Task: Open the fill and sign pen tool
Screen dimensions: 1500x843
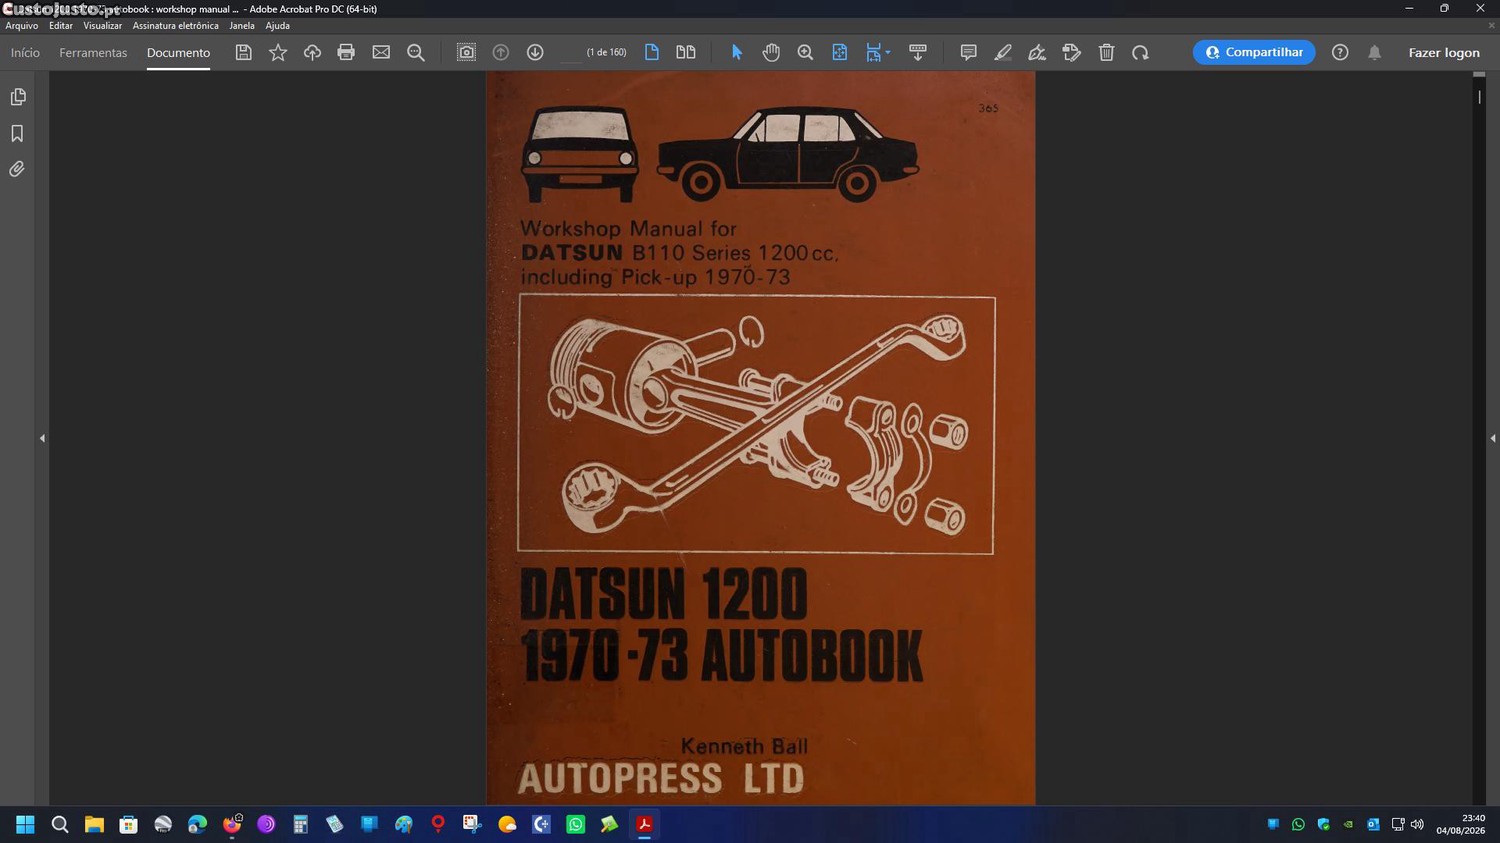Action: click(1037, 52)
